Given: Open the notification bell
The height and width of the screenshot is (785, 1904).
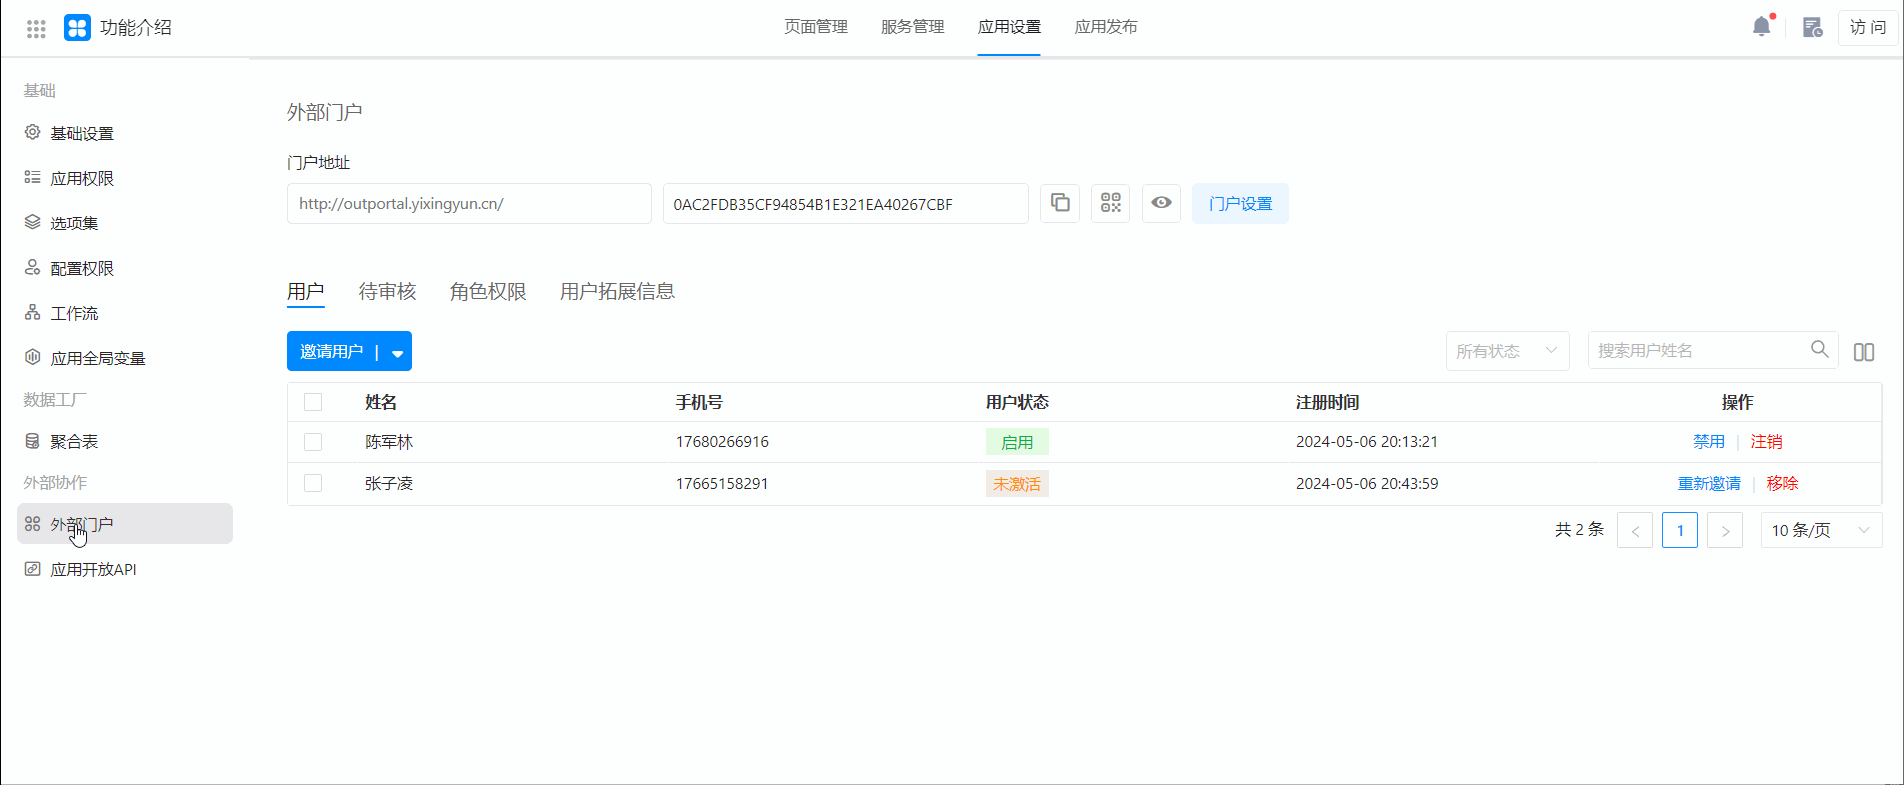Looking at the screenshot, I should coord(1761,27).
